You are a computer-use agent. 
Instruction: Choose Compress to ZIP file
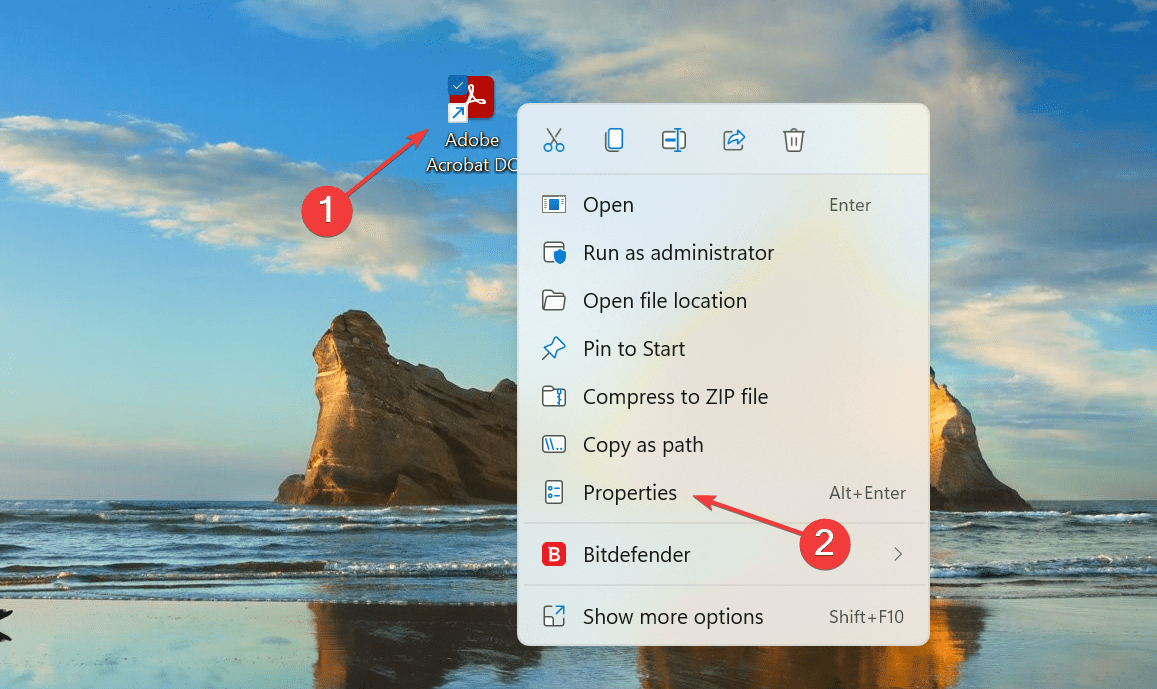(676, 396)
